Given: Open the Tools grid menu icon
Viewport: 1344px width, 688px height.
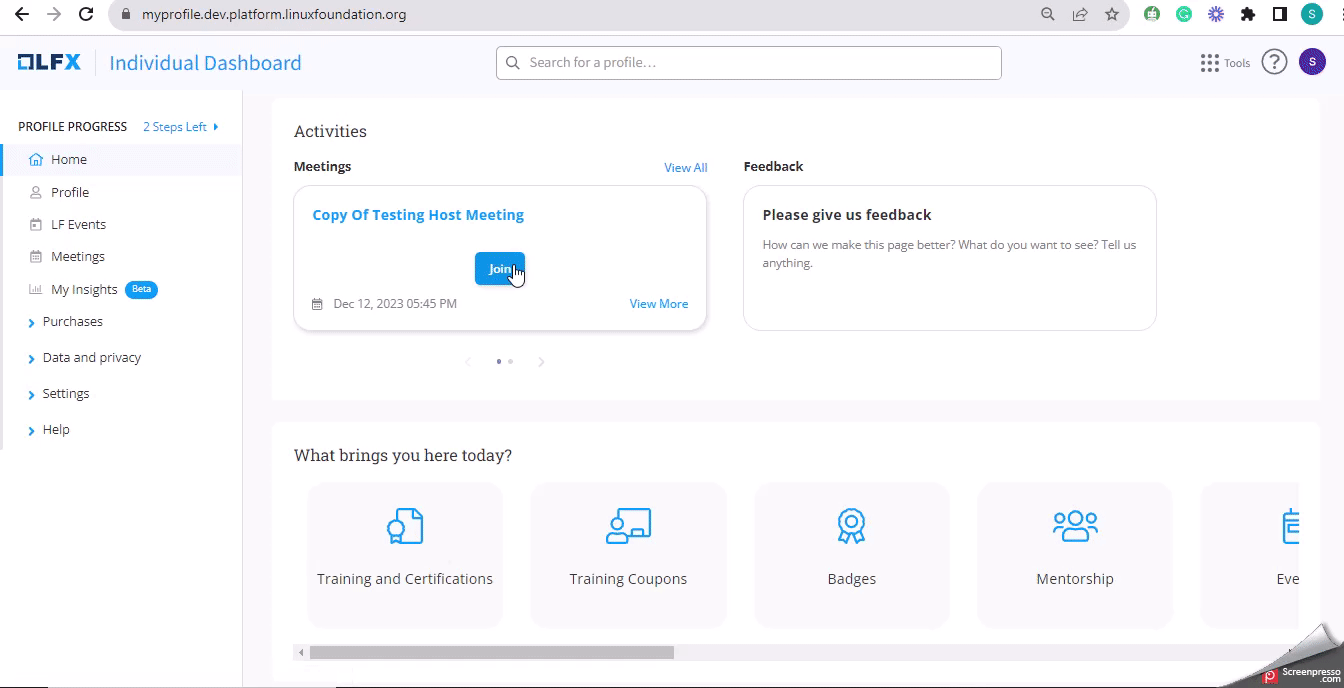Looking at the screenshot, I should pos(1210,63).
